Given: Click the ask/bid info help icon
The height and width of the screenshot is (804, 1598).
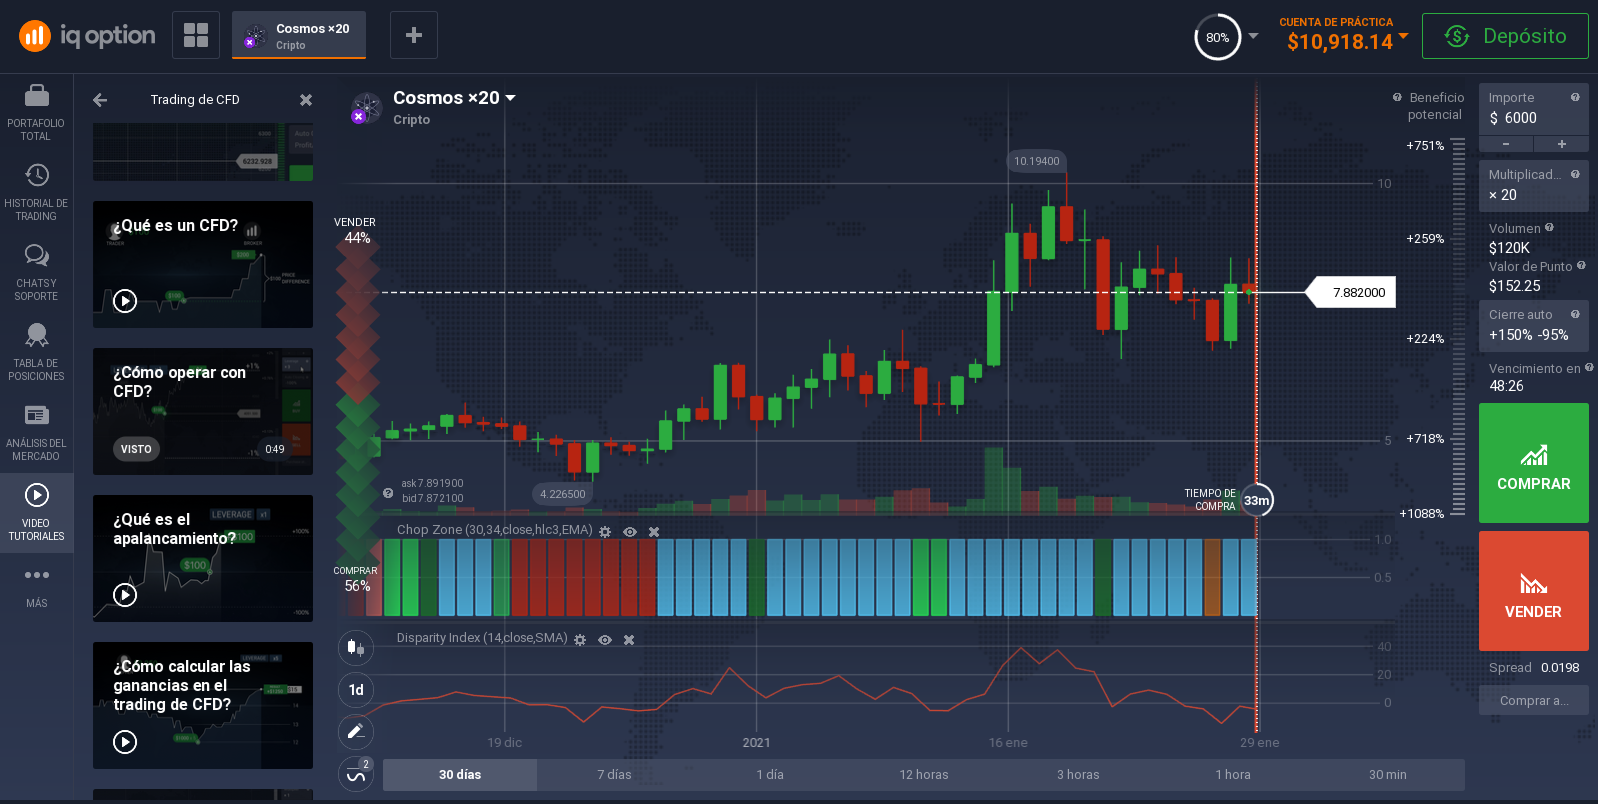Looking at the screenshot, I should coord(388,493).
